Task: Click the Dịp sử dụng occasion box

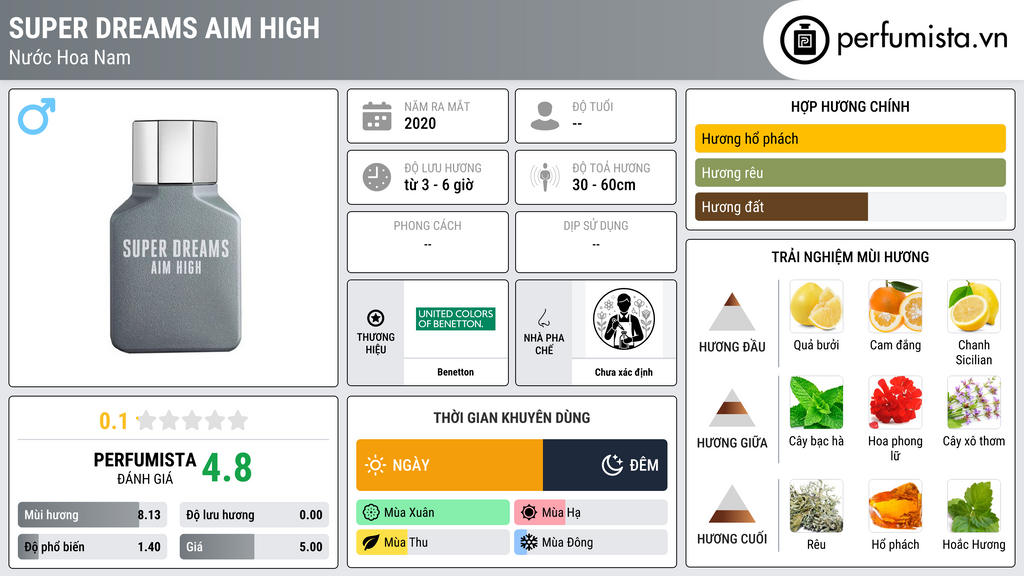Action: tap(596, 242)
